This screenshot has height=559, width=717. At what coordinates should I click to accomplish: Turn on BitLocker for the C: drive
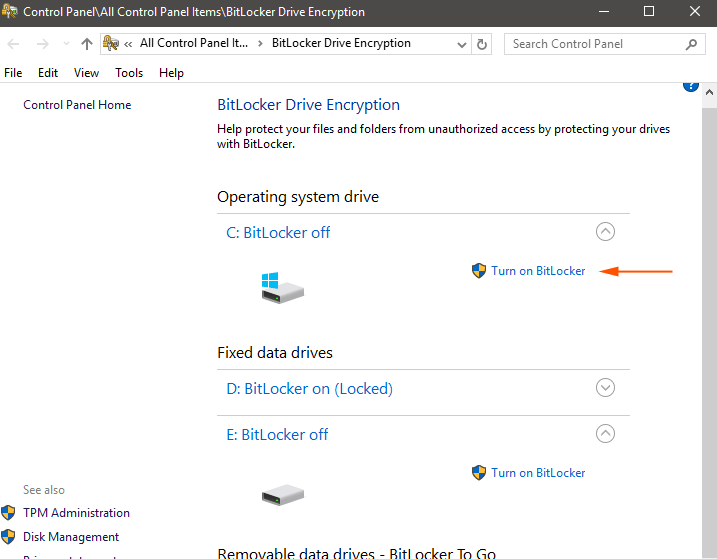tap(538, 271)
